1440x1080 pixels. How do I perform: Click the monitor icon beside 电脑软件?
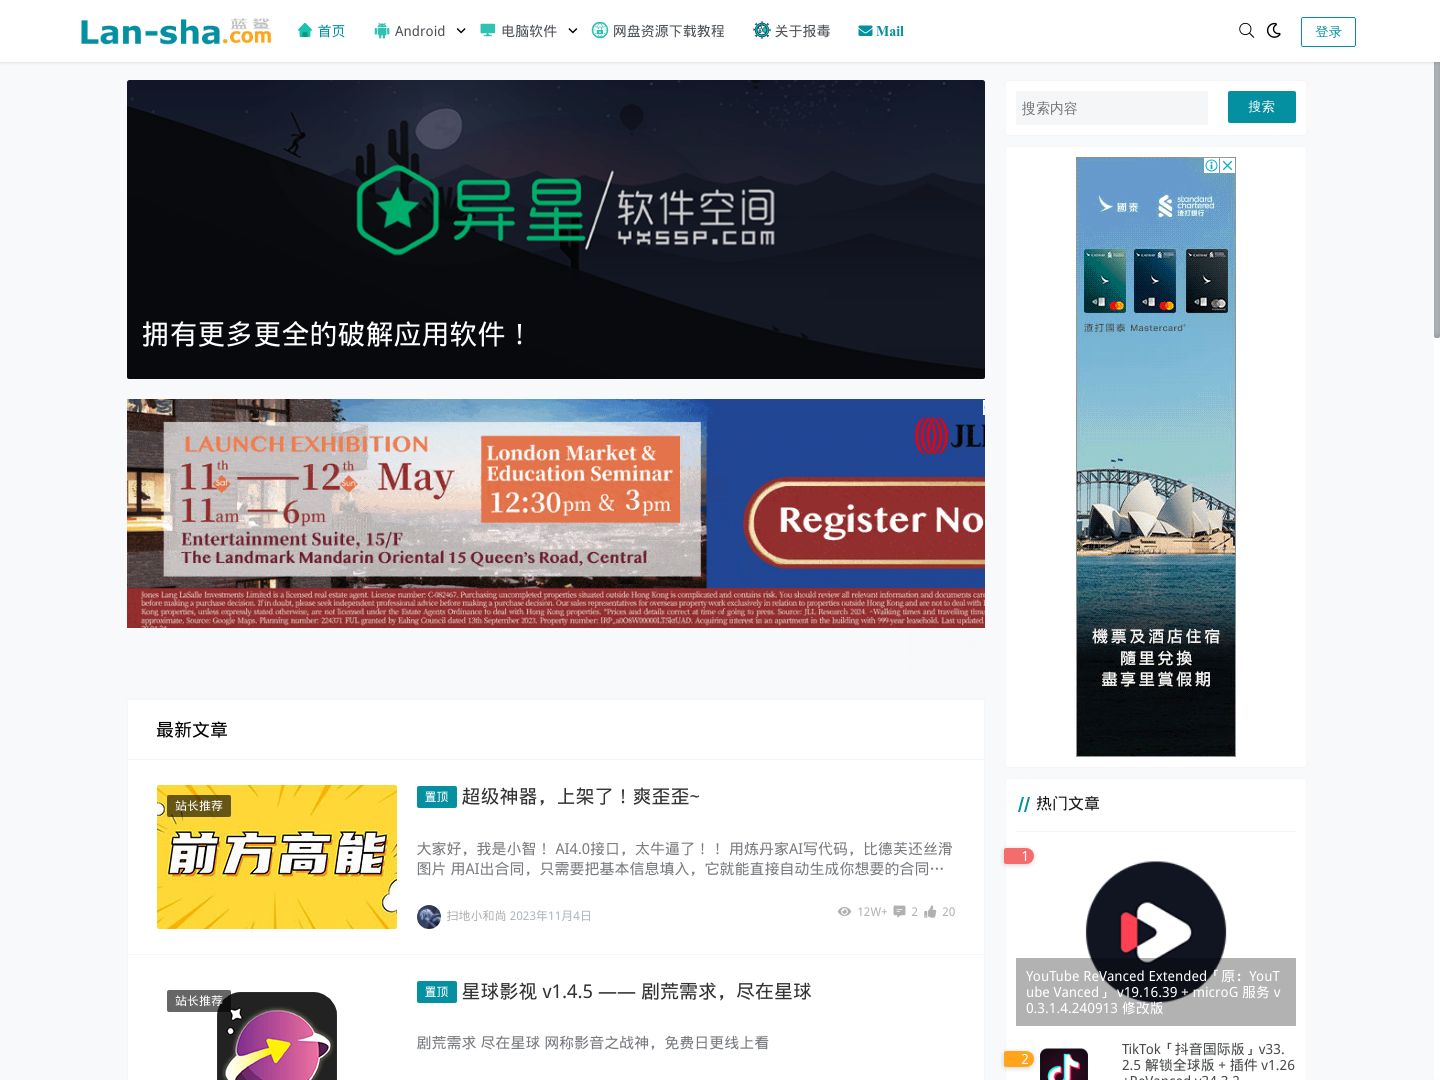(x=488, y=31)
